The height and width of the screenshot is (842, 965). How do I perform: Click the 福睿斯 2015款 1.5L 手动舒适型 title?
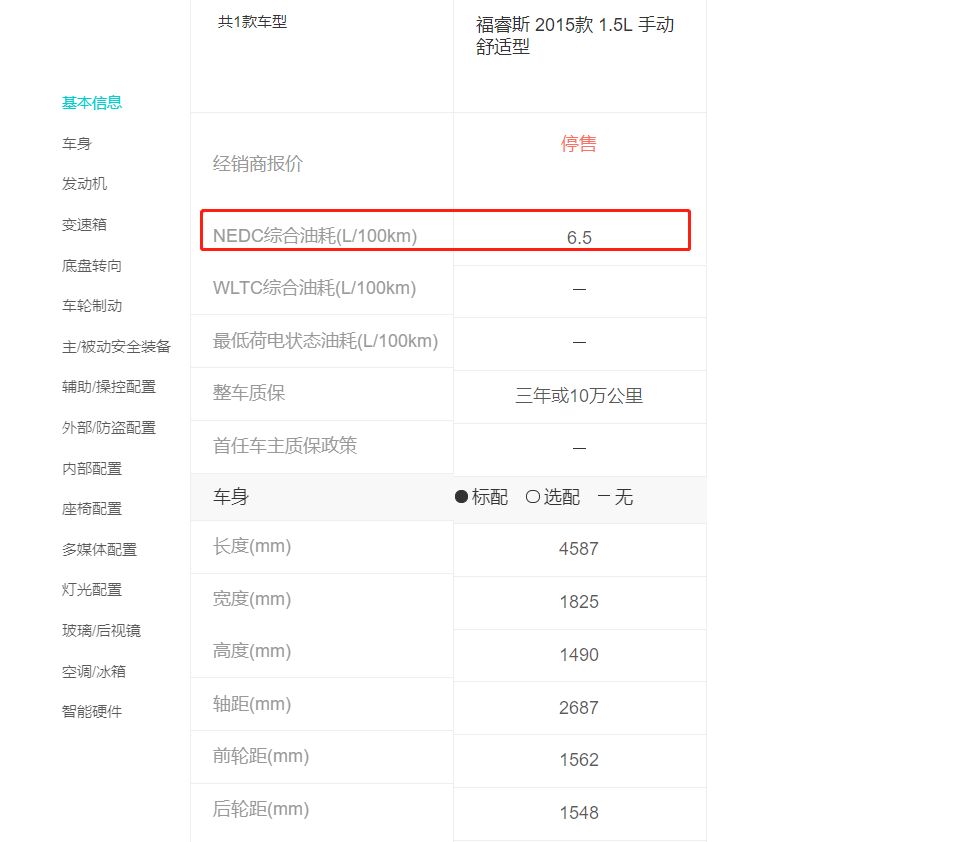click(x=575, y=36)
